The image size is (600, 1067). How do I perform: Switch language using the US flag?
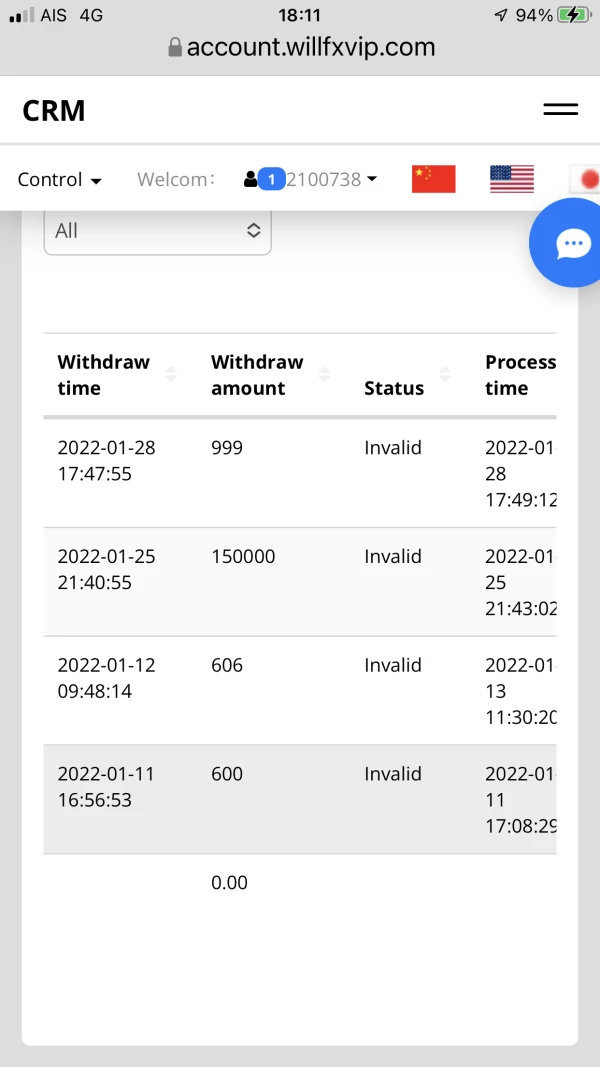point(511,179)
